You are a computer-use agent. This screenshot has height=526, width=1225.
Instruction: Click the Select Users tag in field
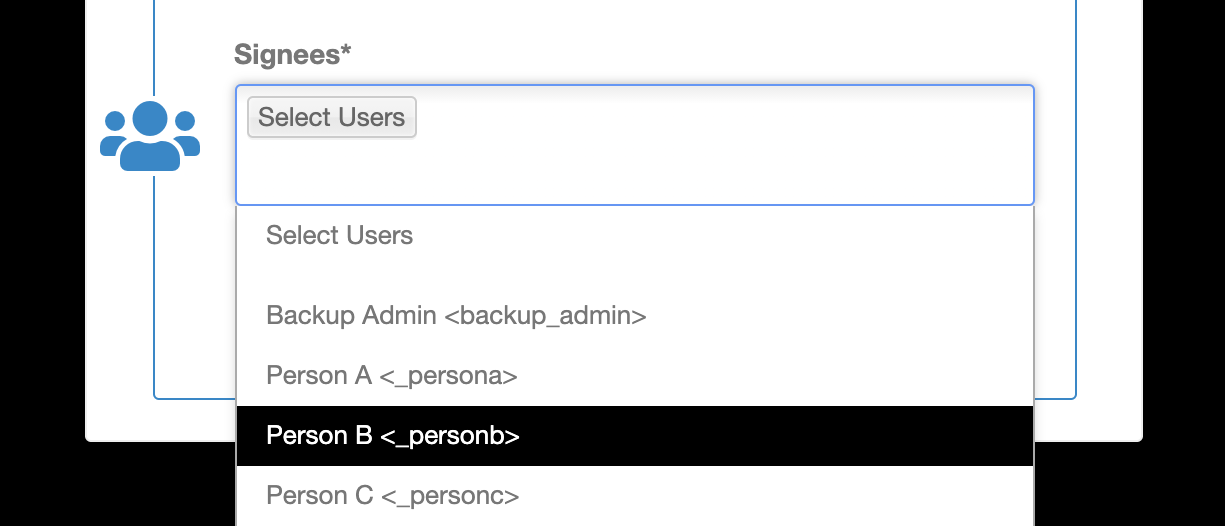coord(331,117)
